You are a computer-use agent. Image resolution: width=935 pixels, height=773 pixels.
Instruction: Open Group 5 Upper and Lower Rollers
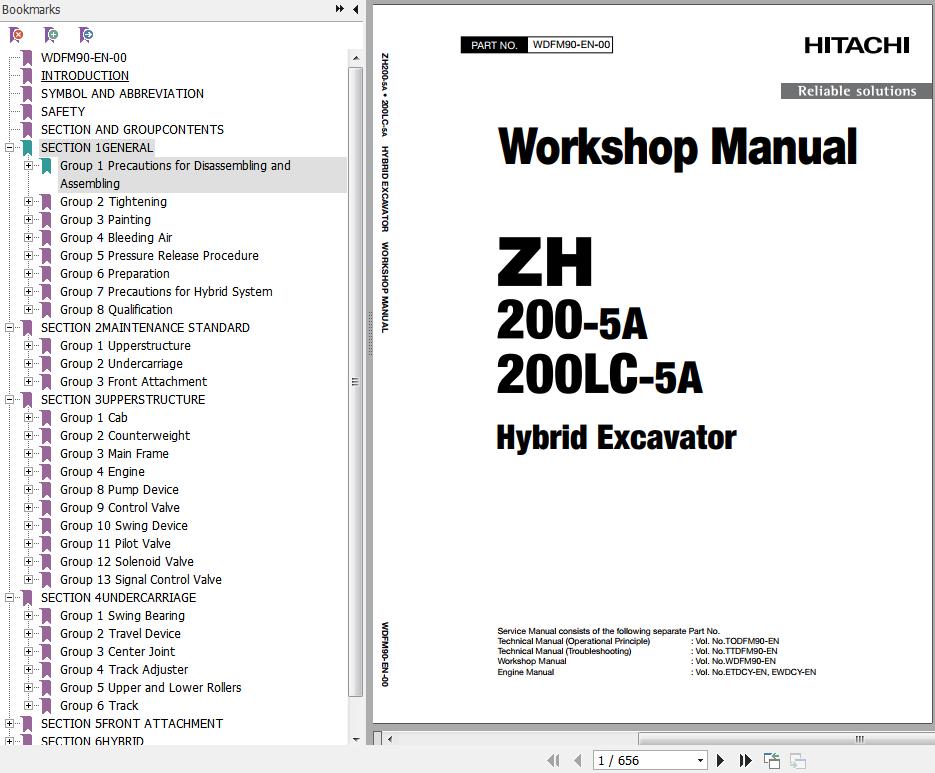(150, 688)
